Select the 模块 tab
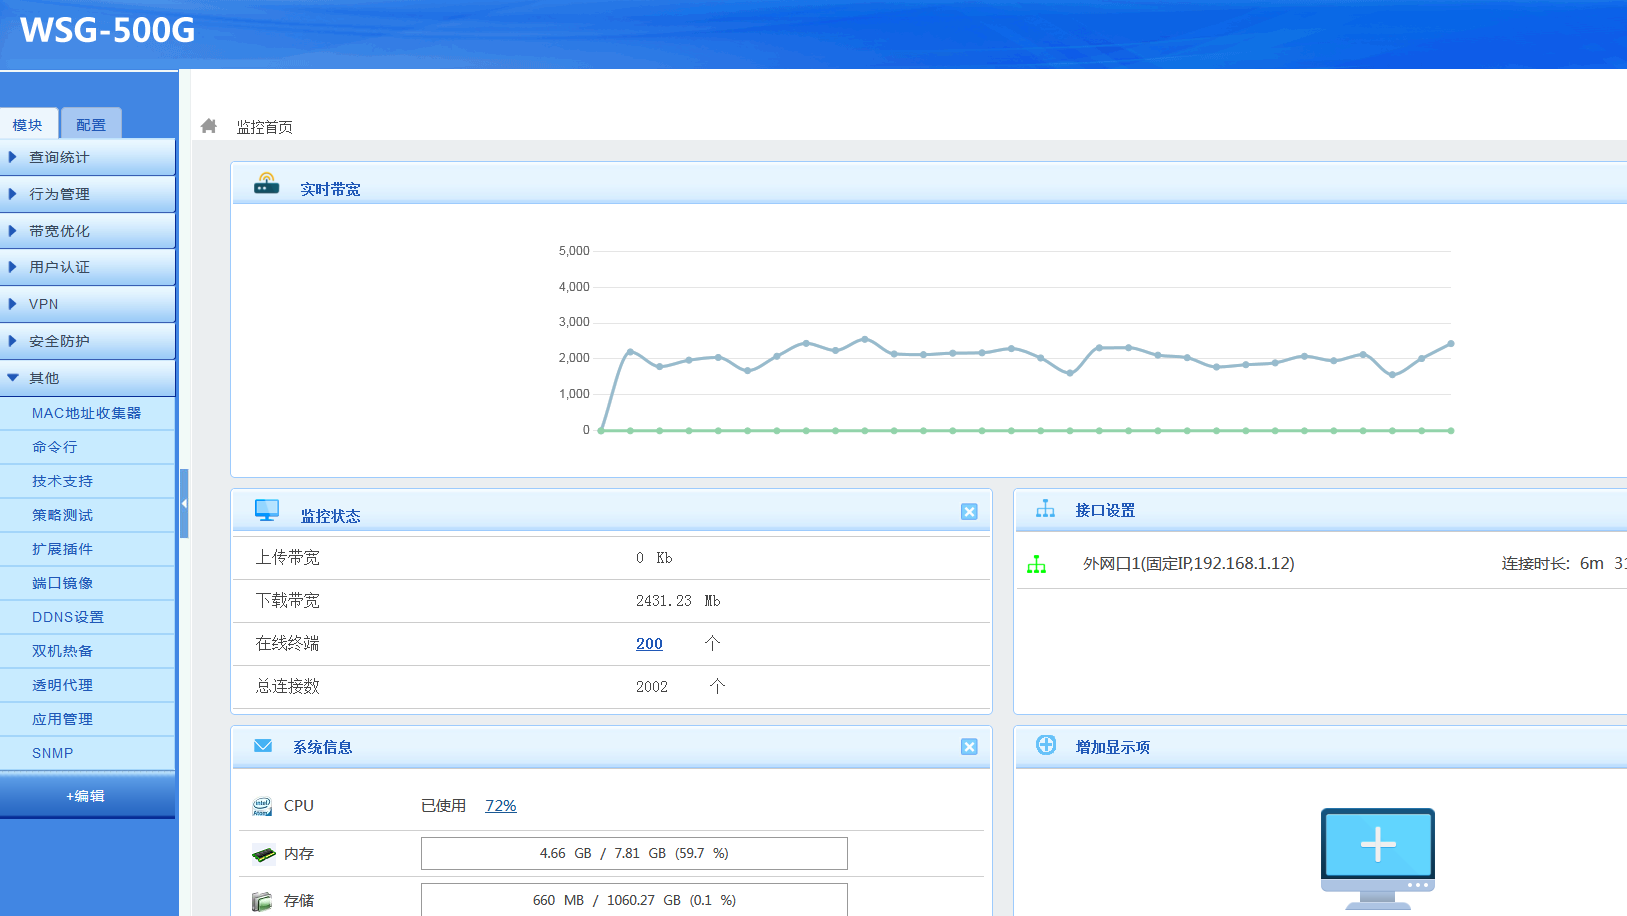The width and height of the screenshot is (1627, 916). point(28,125)
